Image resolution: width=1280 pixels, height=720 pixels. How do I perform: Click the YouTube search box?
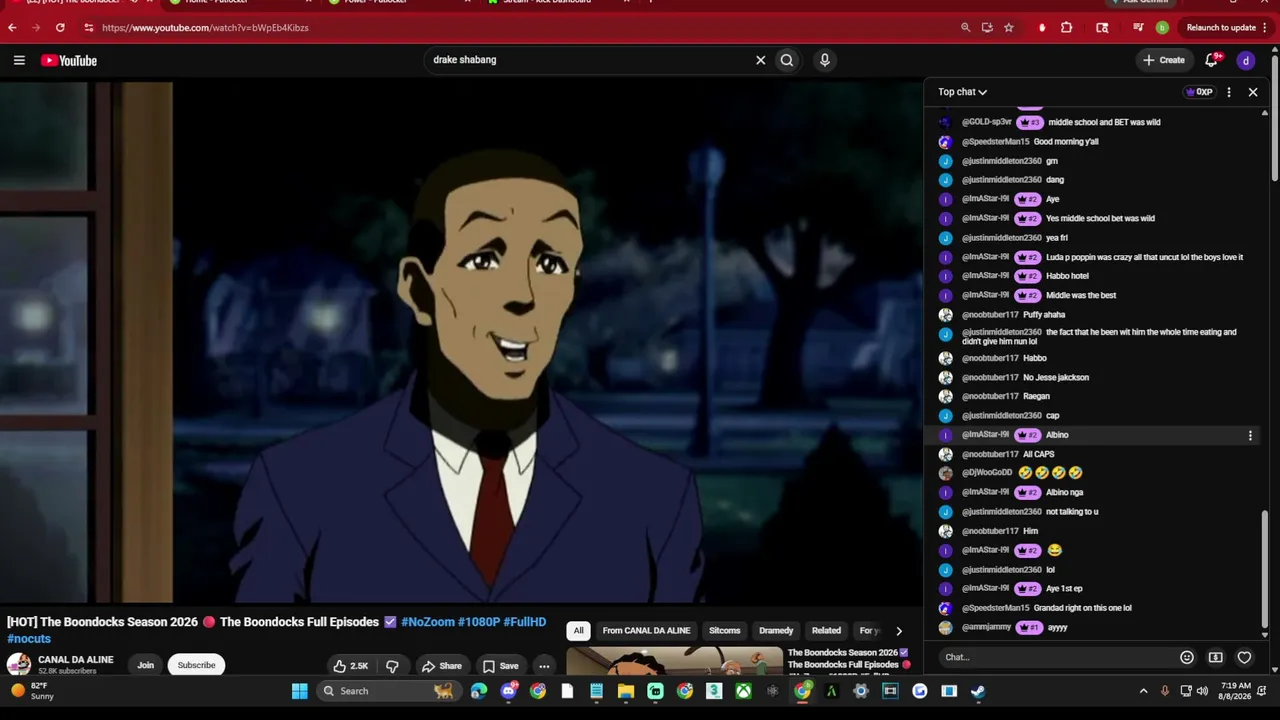(x=590, y=60)
